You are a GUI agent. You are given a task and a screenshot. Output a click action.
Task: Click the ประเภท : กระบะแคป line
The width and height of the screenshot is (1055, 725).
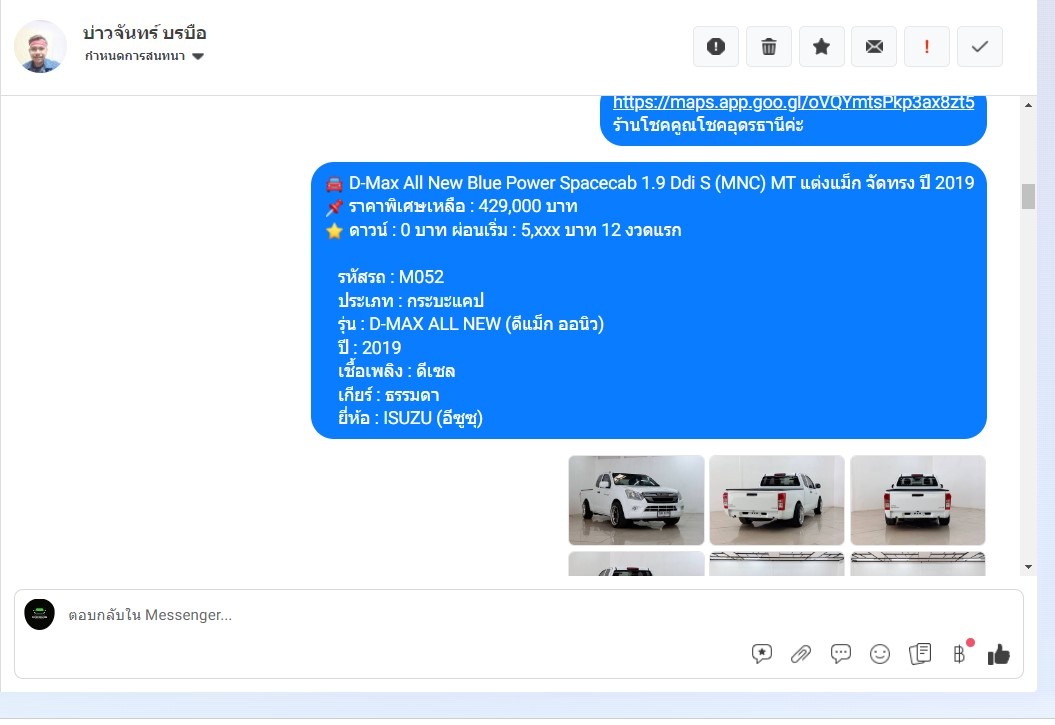[x=411, y=301]
